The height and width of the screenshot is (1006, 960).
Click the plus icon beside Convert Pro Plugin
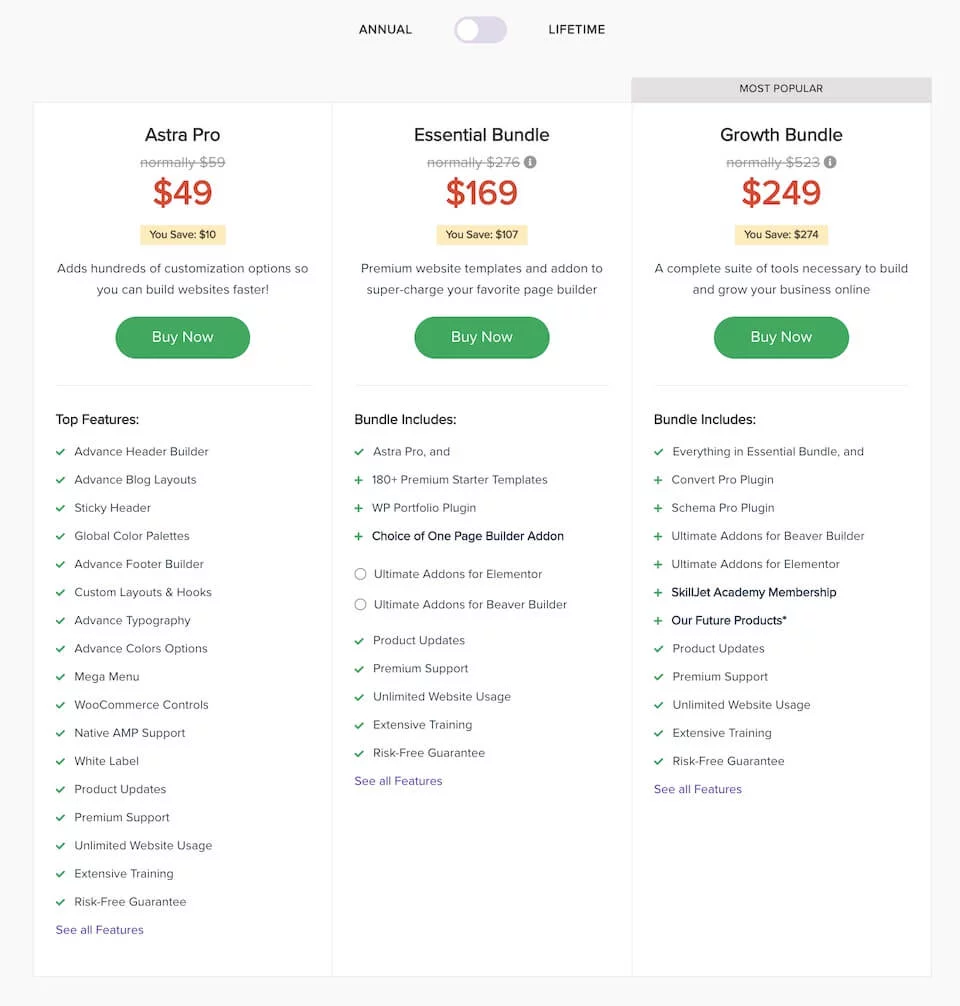click(659, 480)
